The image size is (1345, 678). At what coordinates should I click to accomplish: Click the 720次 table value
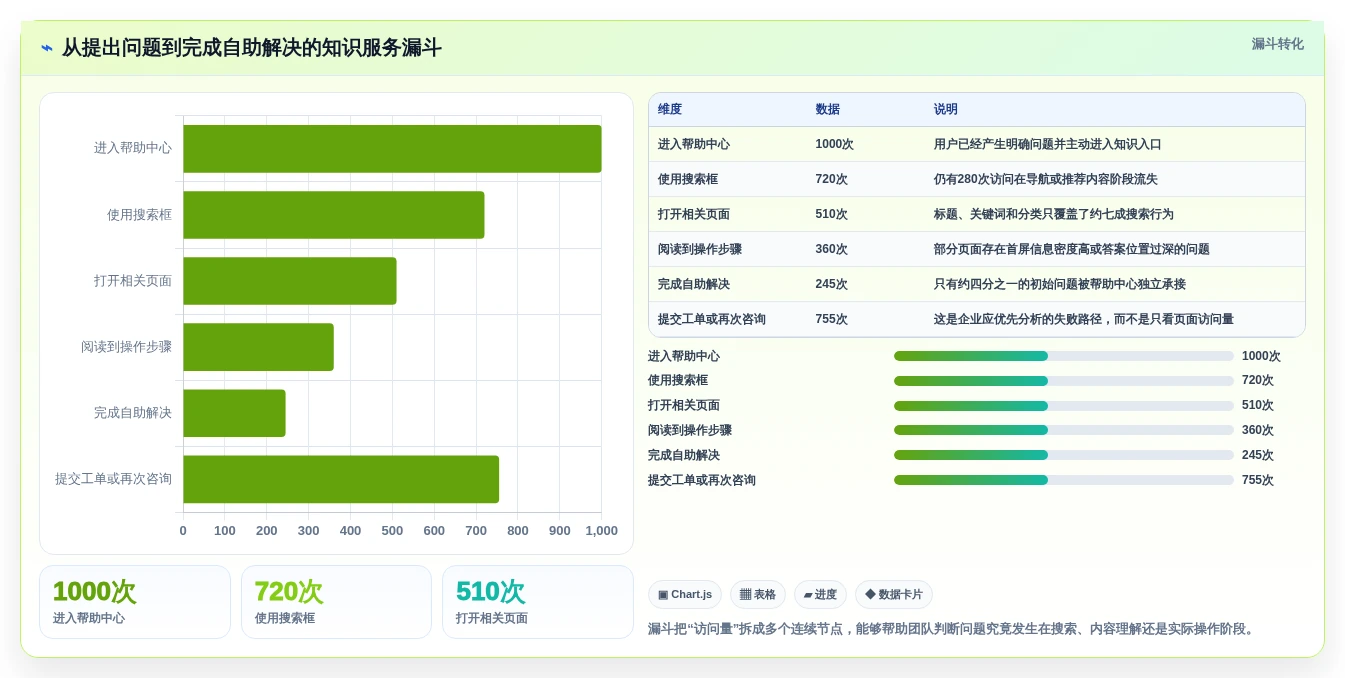point(832,179)
